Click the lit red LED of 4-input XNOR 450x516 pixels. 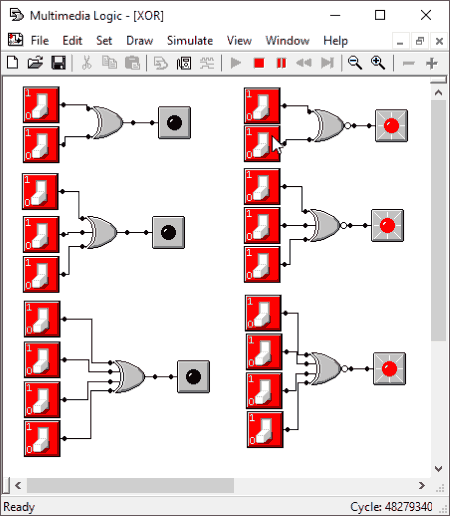point(389,369)
